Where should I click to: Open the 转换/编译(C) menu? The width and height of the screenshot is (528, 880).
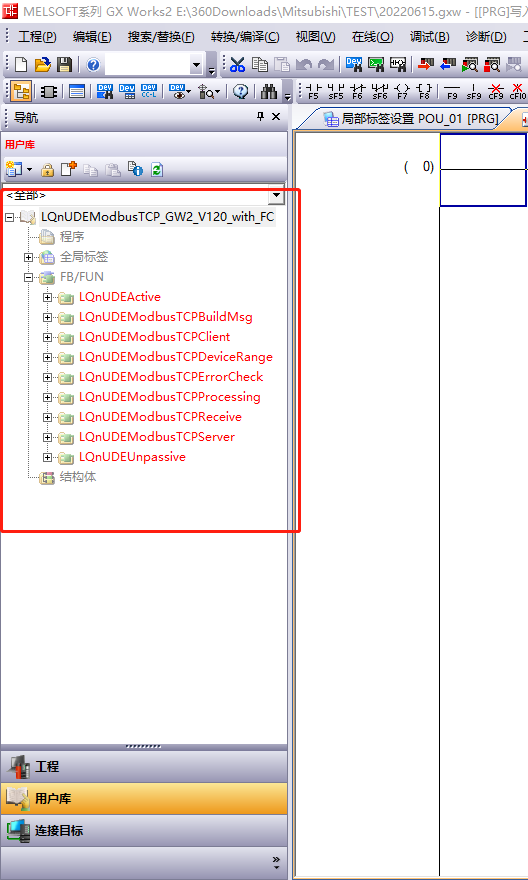245,37
